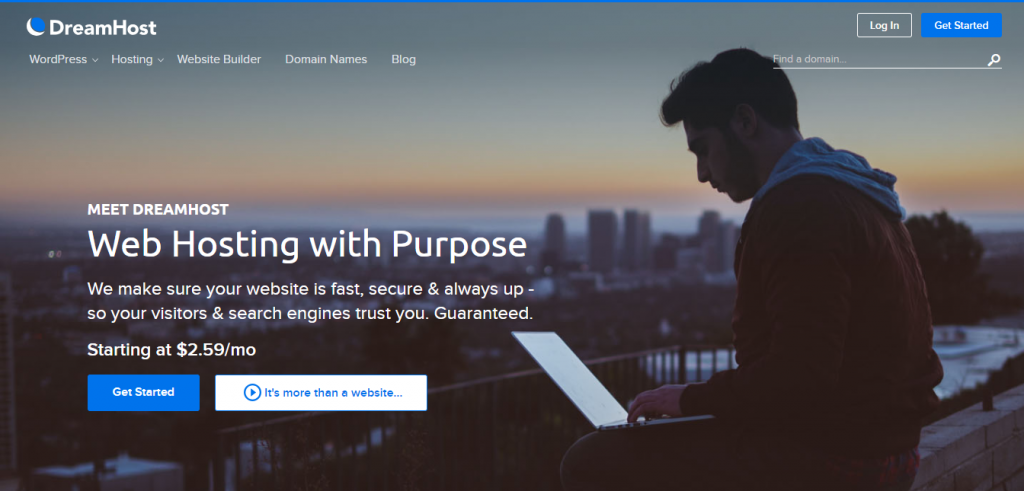Expand the Hosting dropdown chevron
The height and width of the screenshot is (491, 1024).
coord(161,60)
